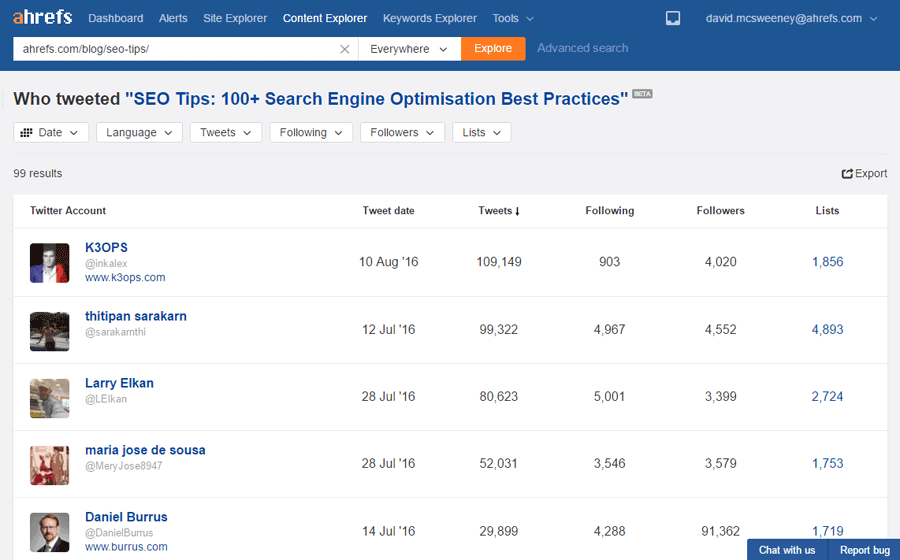
Task: Click the ahrefs logo
Action: click(x=42, y=17)
